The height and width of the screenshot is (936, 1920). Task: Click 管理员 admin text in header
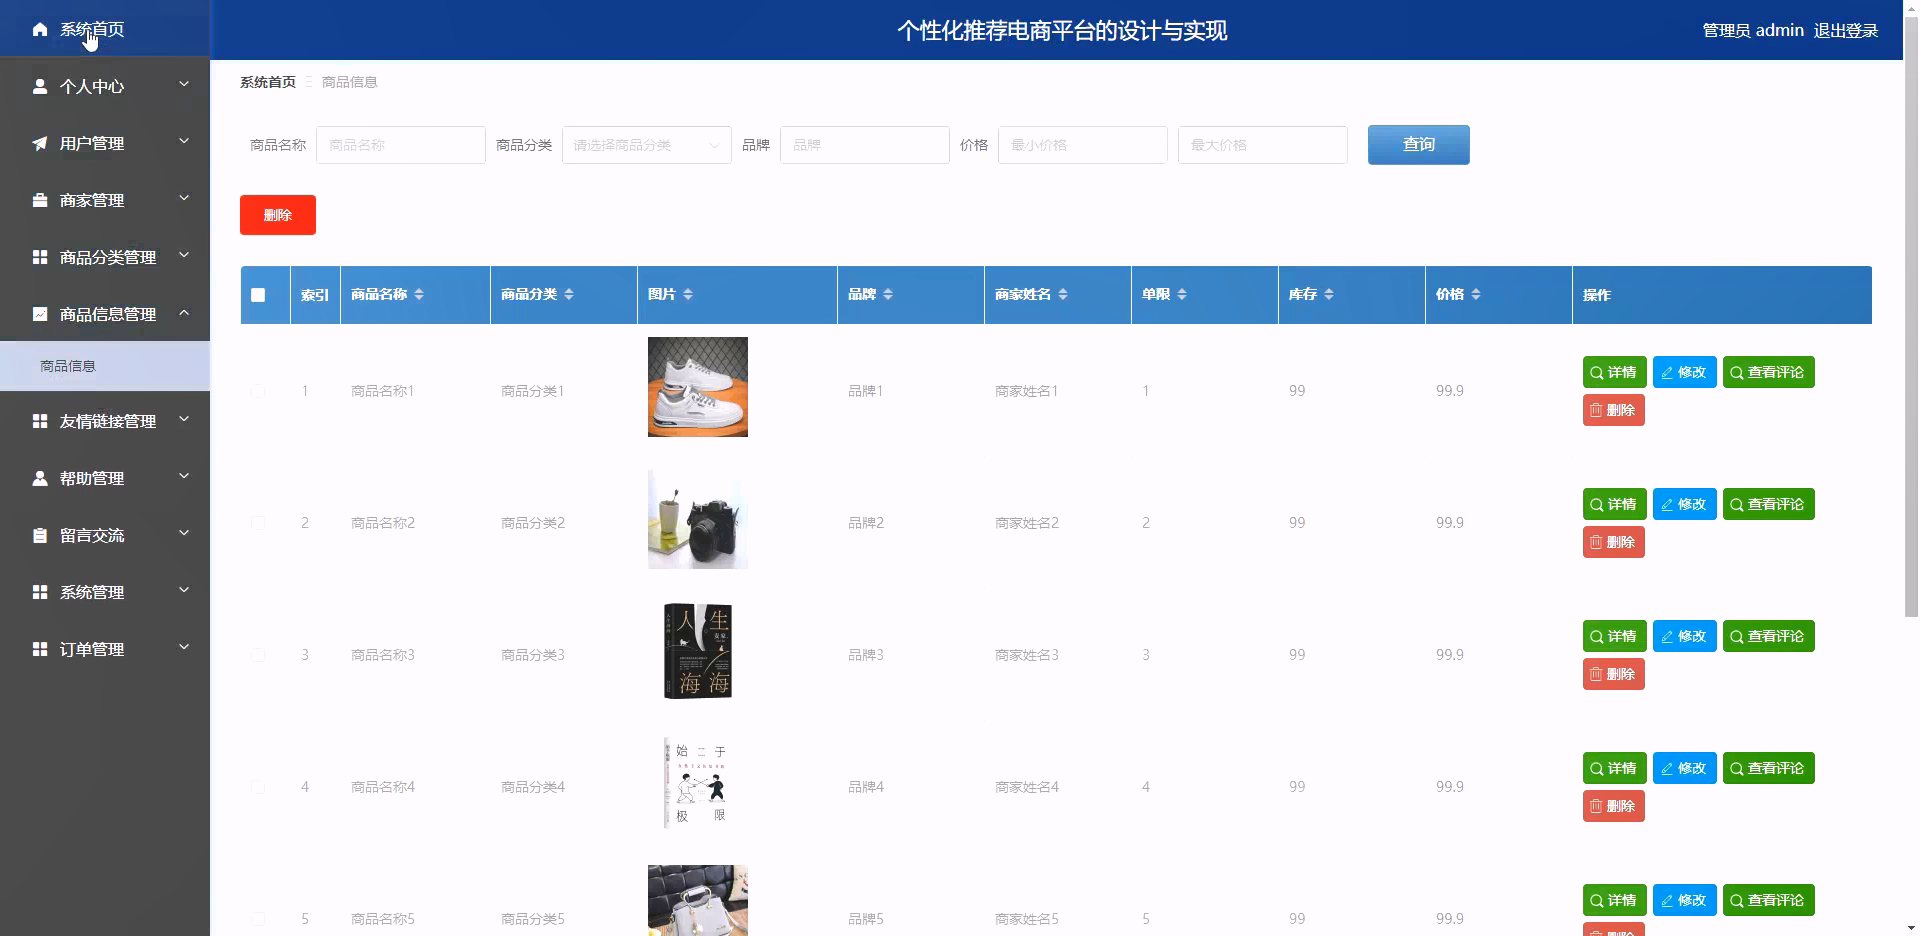click(x=1753, y=31)
